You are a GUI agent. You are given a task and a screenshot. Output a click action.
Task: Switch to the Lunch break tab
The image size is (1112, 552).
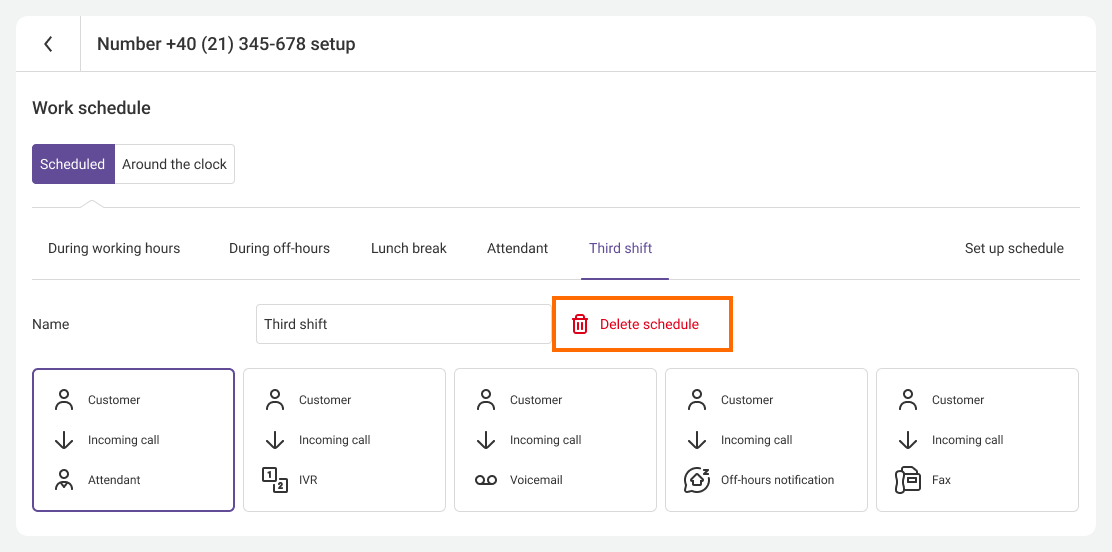pos(408,248)
